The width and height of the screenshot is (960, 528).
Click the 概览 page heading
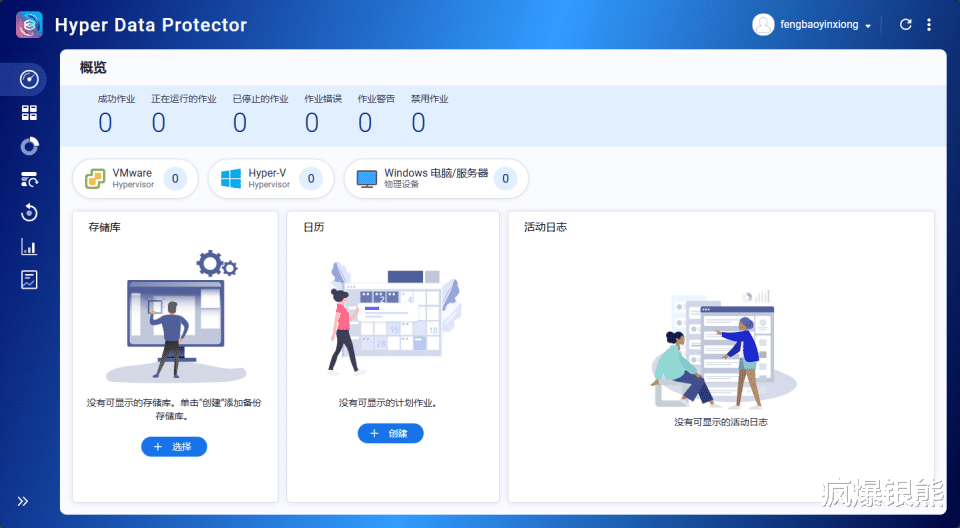coord(93,68)
